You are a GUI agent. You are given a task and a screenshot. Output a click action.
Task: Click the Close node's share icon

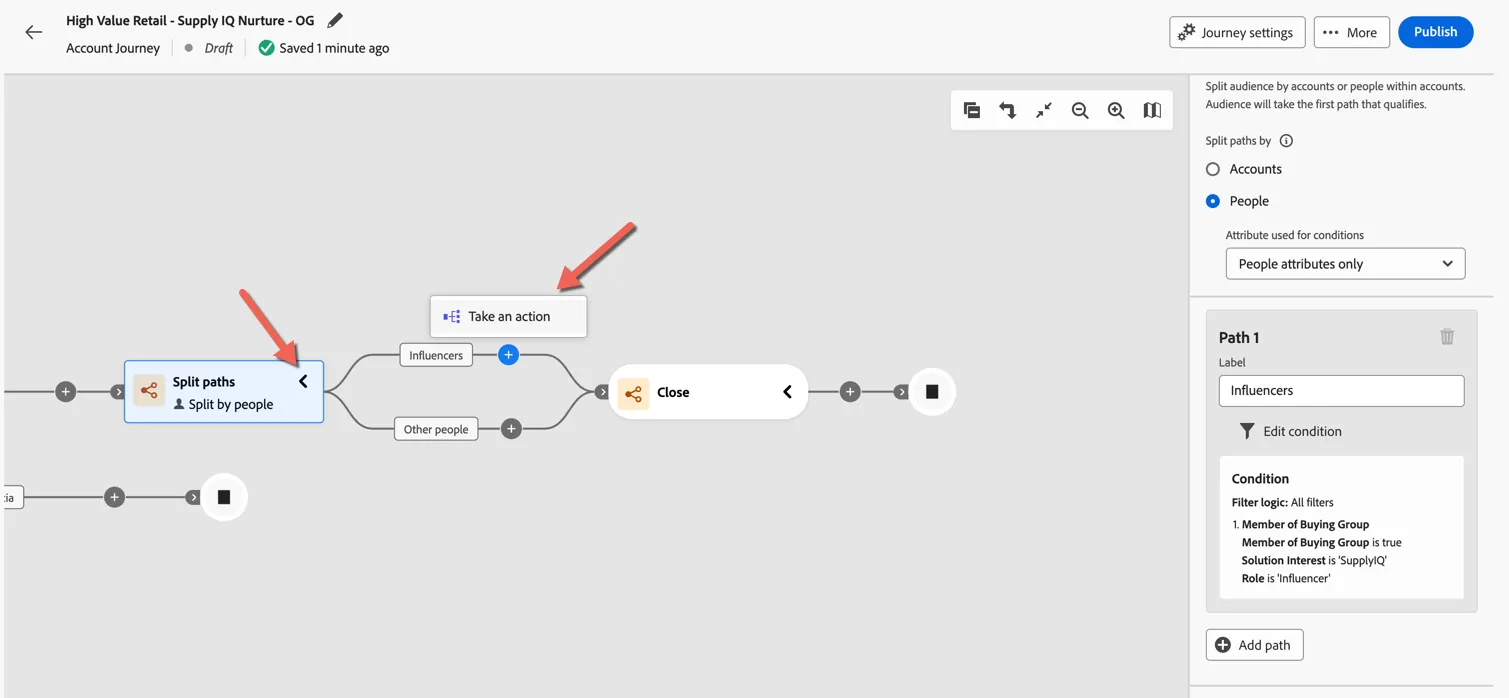[633, 393]
